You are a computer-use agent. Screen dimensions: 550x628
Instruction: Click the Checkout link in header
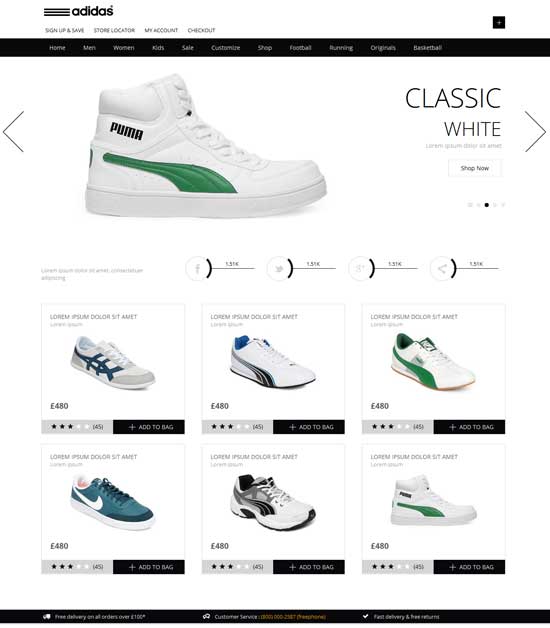(201, 30)
